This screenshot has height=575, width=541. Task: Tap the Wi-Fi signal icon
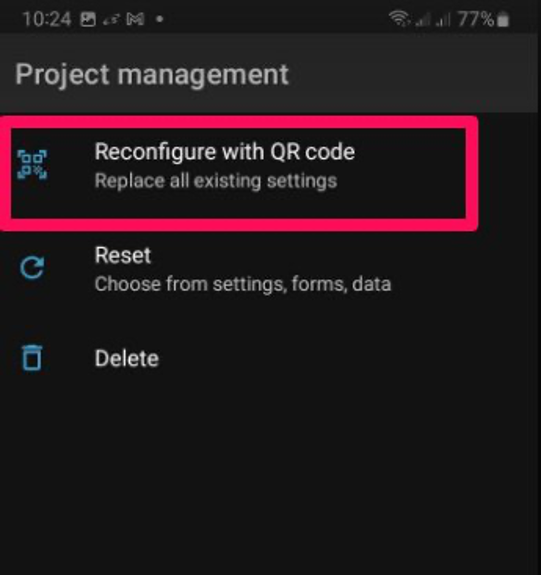399,18
